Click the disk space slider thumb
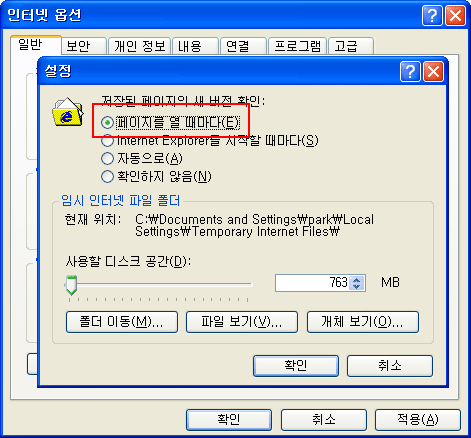Screen dimensions: 471x438 click(x=71, y=285)
